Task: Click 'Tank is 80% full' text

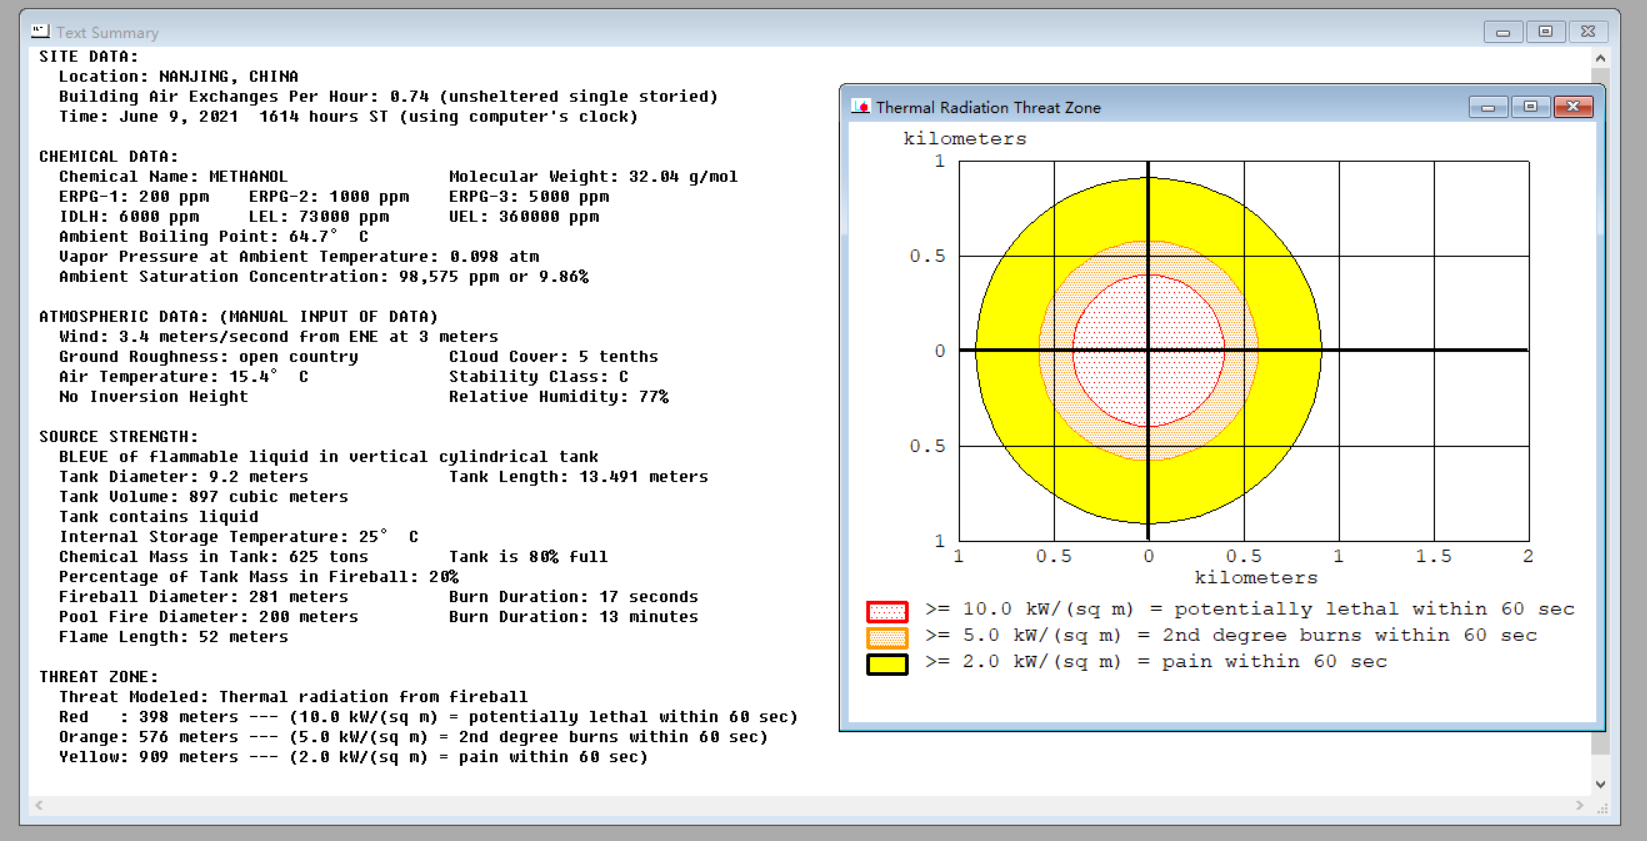Action: (529, 557)
